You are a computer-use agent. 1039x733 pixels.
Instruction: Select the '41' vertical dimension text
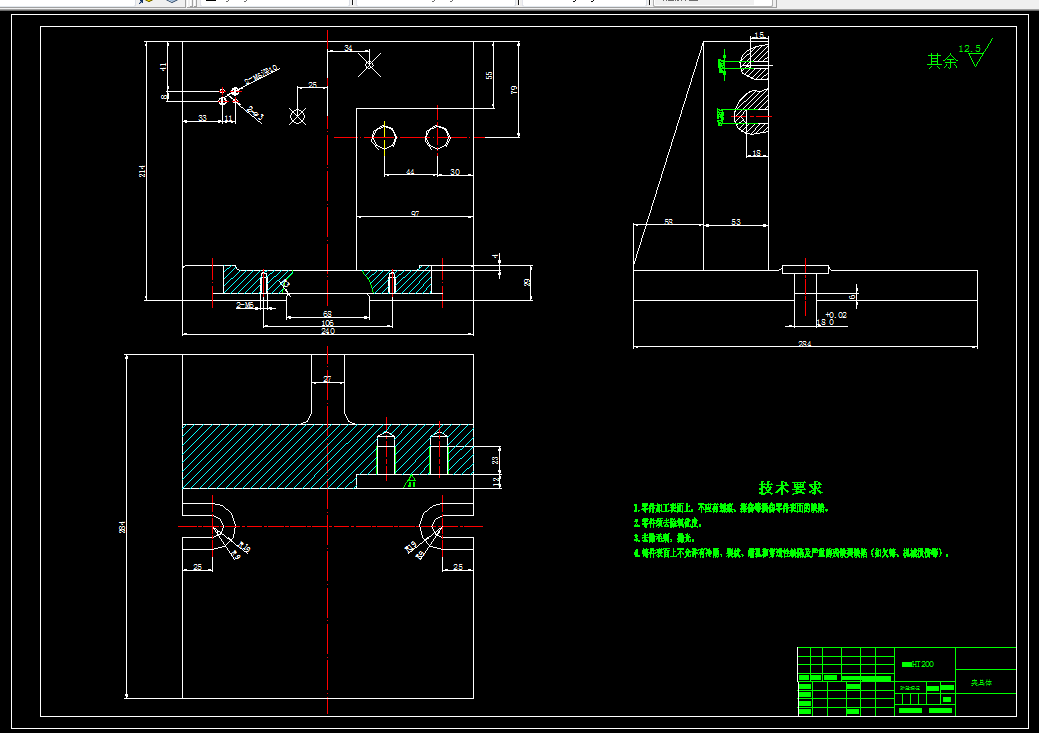163,67
